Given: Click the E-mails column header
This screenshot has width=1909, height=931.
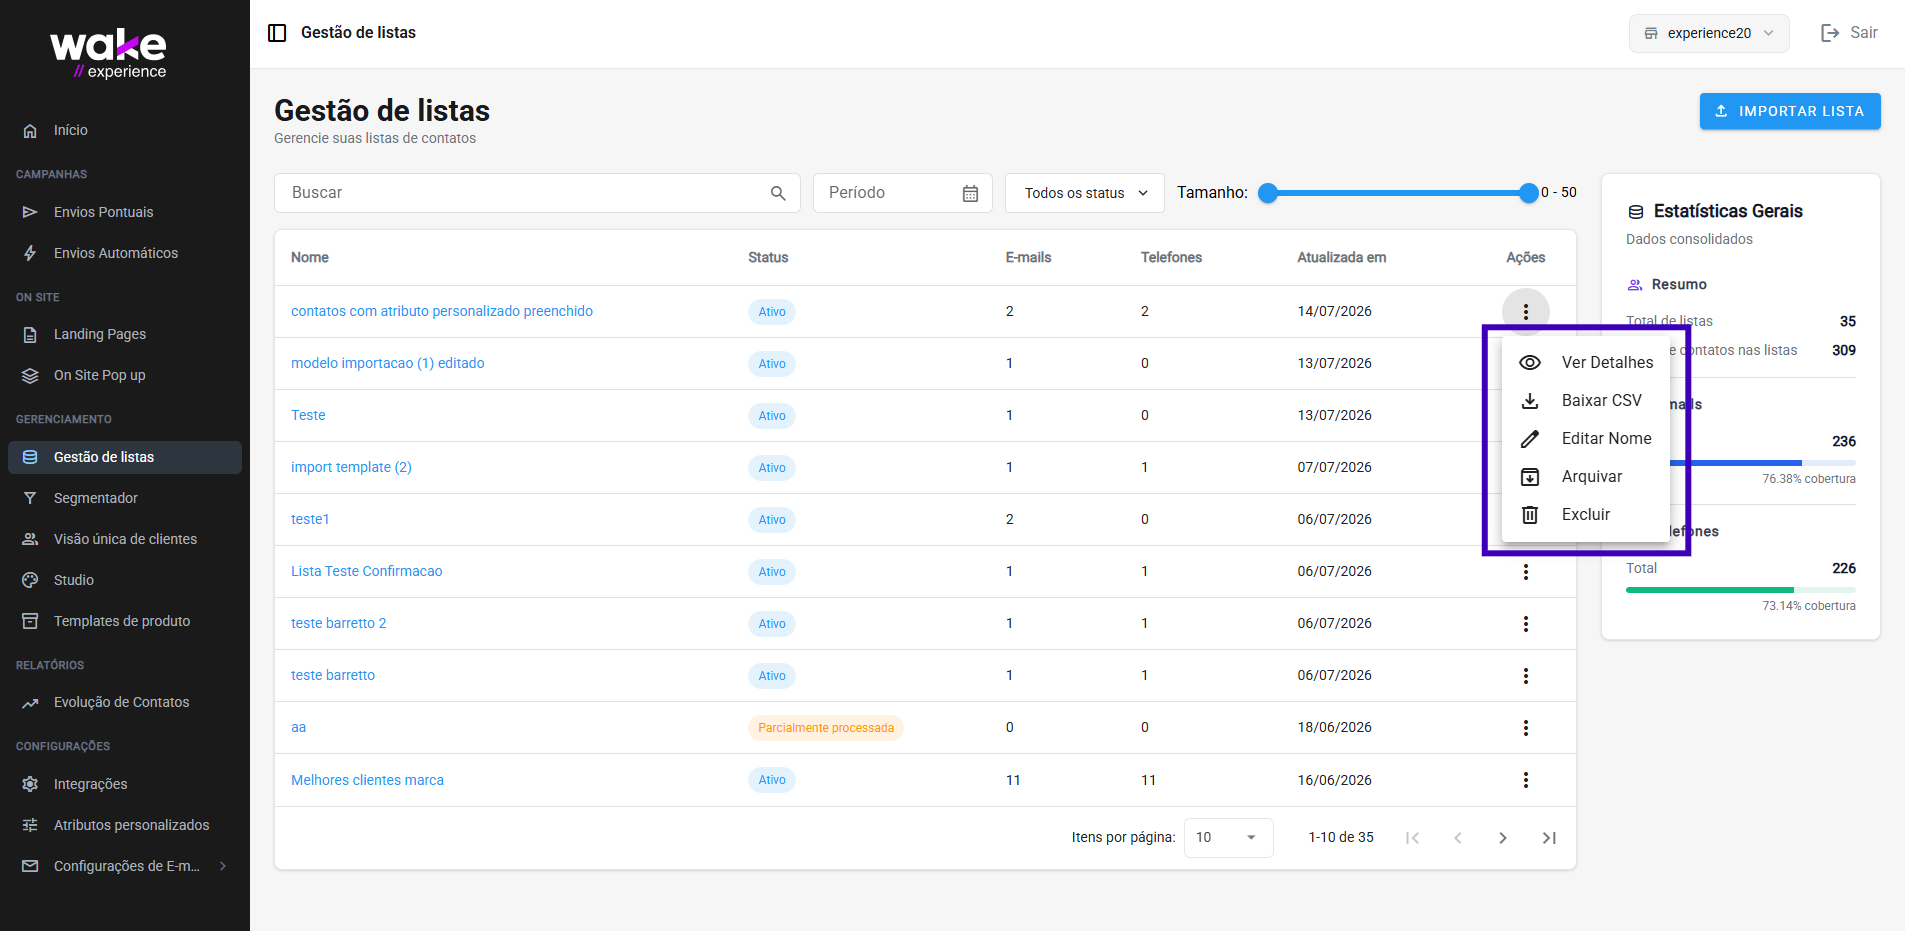Looking at the screenshot, I should click(x=1028, y=257).
